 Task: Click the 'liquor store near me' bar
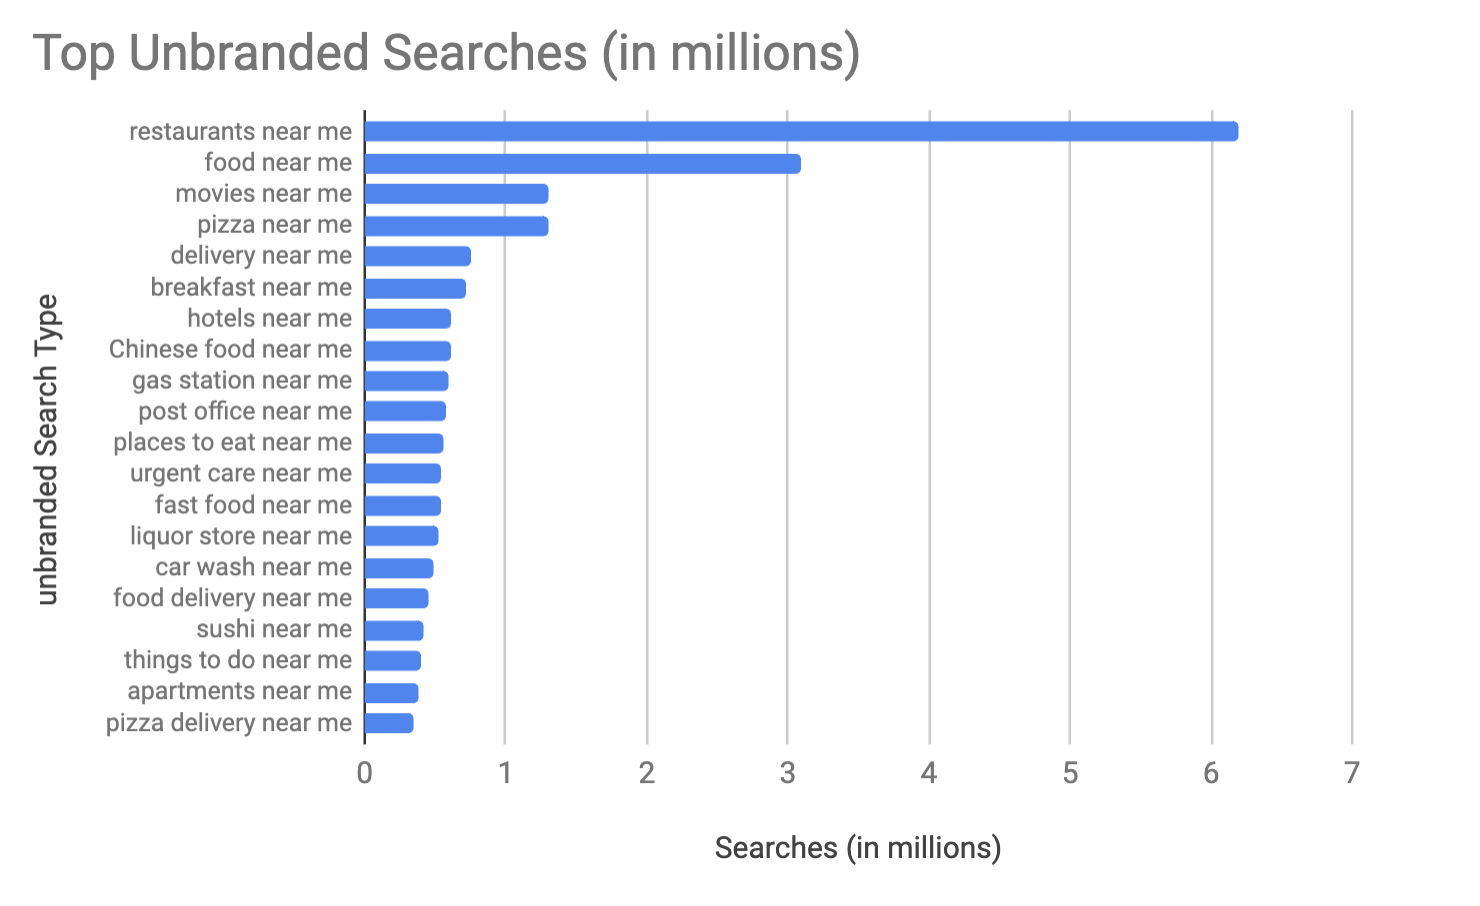point(401,536)
